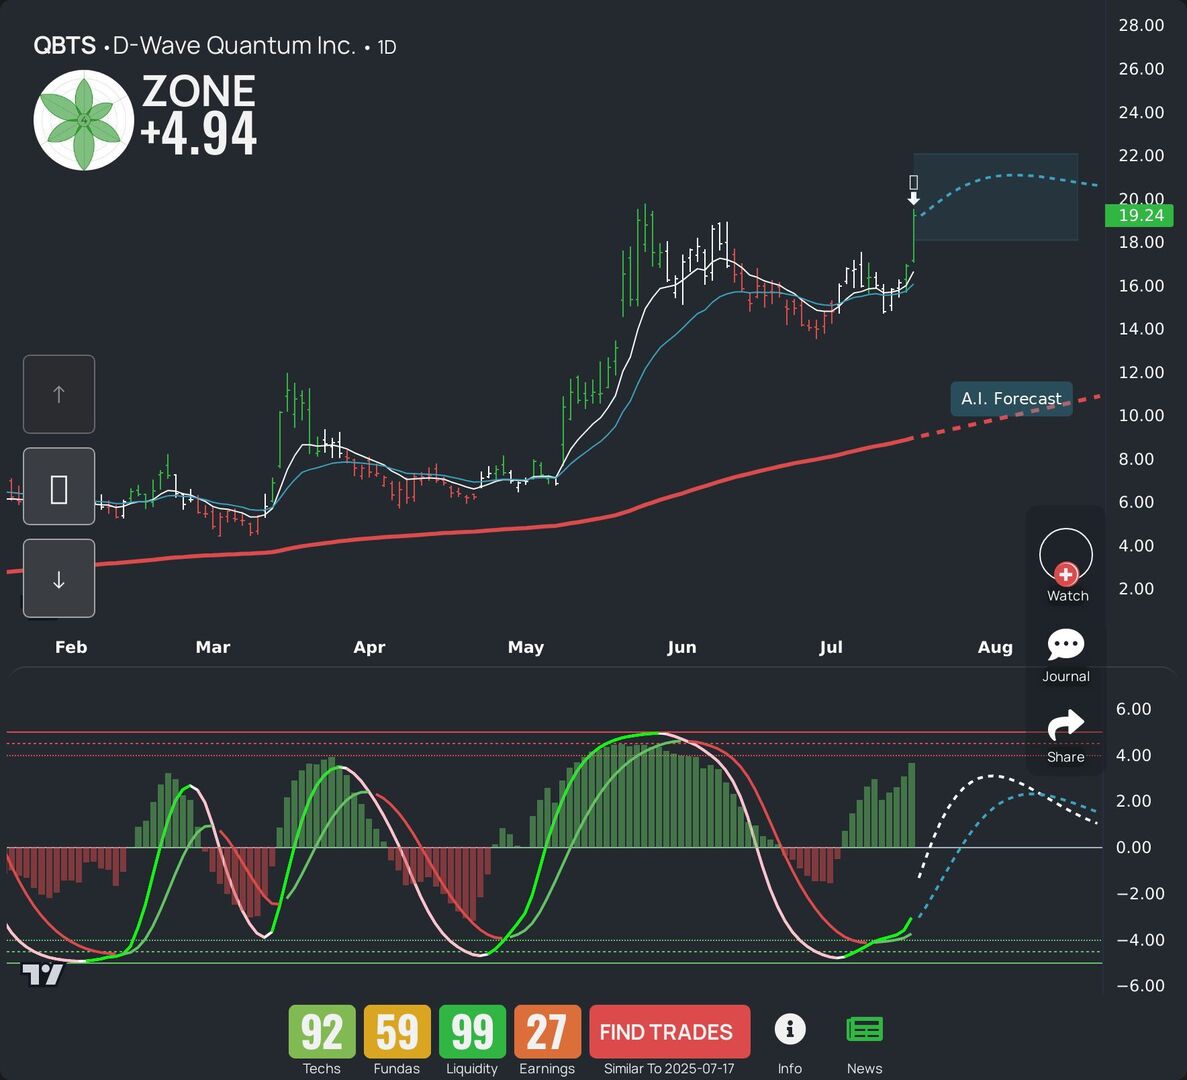Click the Jul label on time axis
Viewport: 1187px width, 1080px height.
point(830,647)
